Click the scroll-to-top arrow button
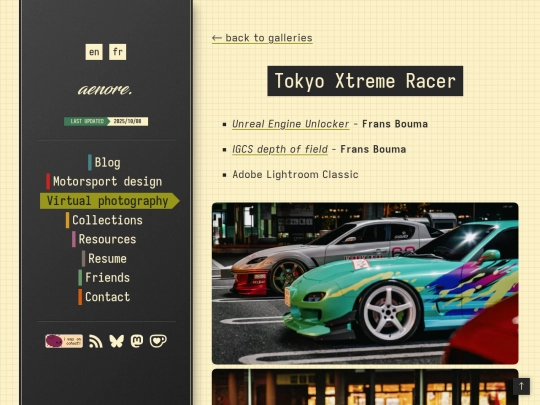 tap(521, 386)
